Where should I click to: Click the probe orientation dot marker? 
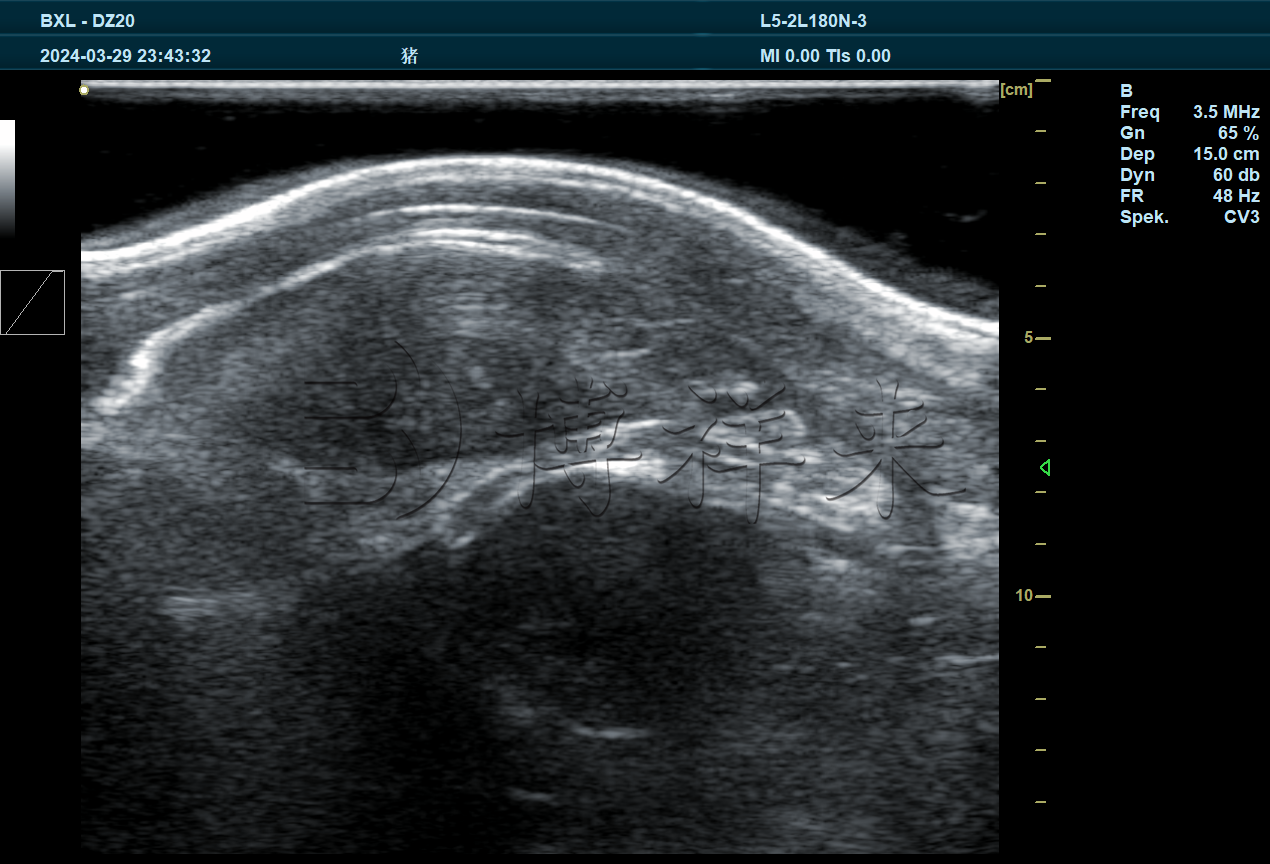click(84, 91)
